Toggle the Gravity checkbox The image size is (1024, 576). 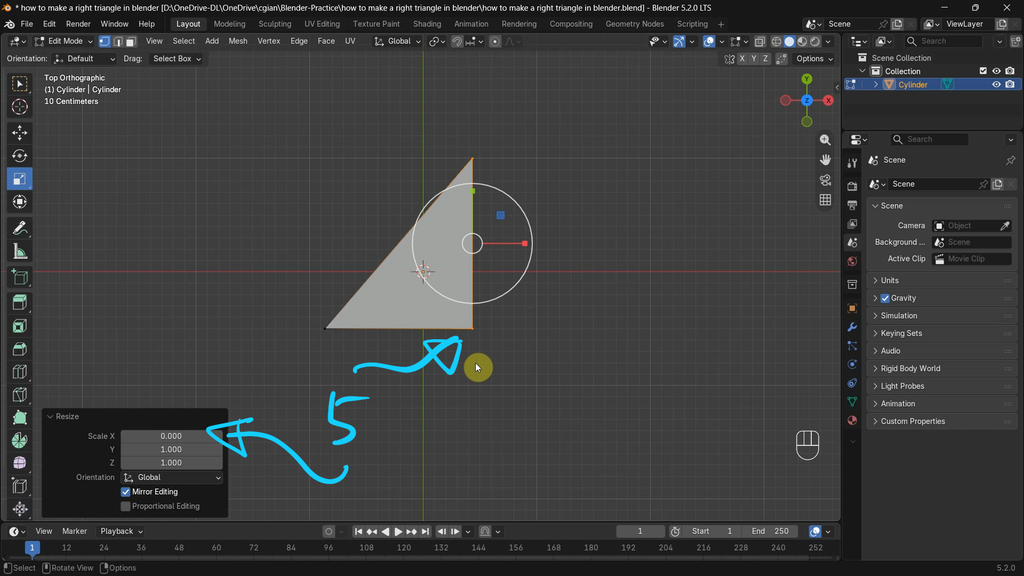[x=885, y=298]
